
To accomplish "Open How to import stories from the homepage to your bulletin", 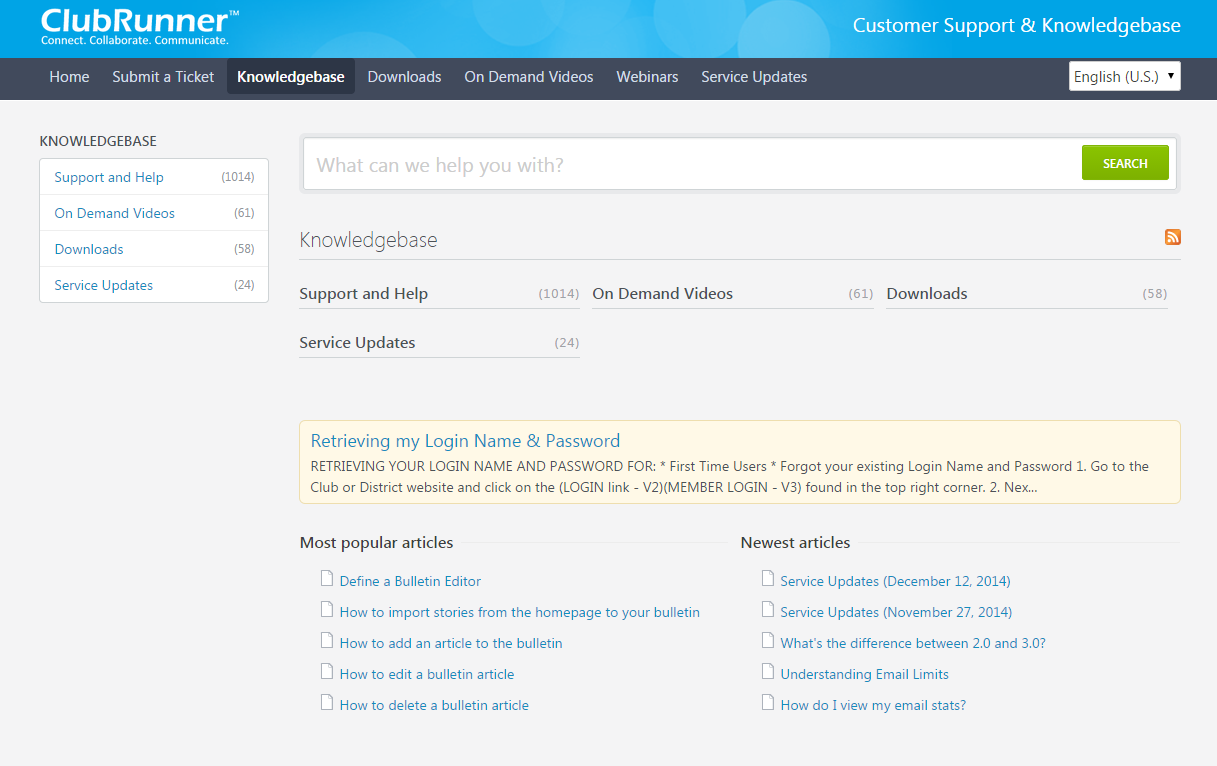I will tap(520, 611).
